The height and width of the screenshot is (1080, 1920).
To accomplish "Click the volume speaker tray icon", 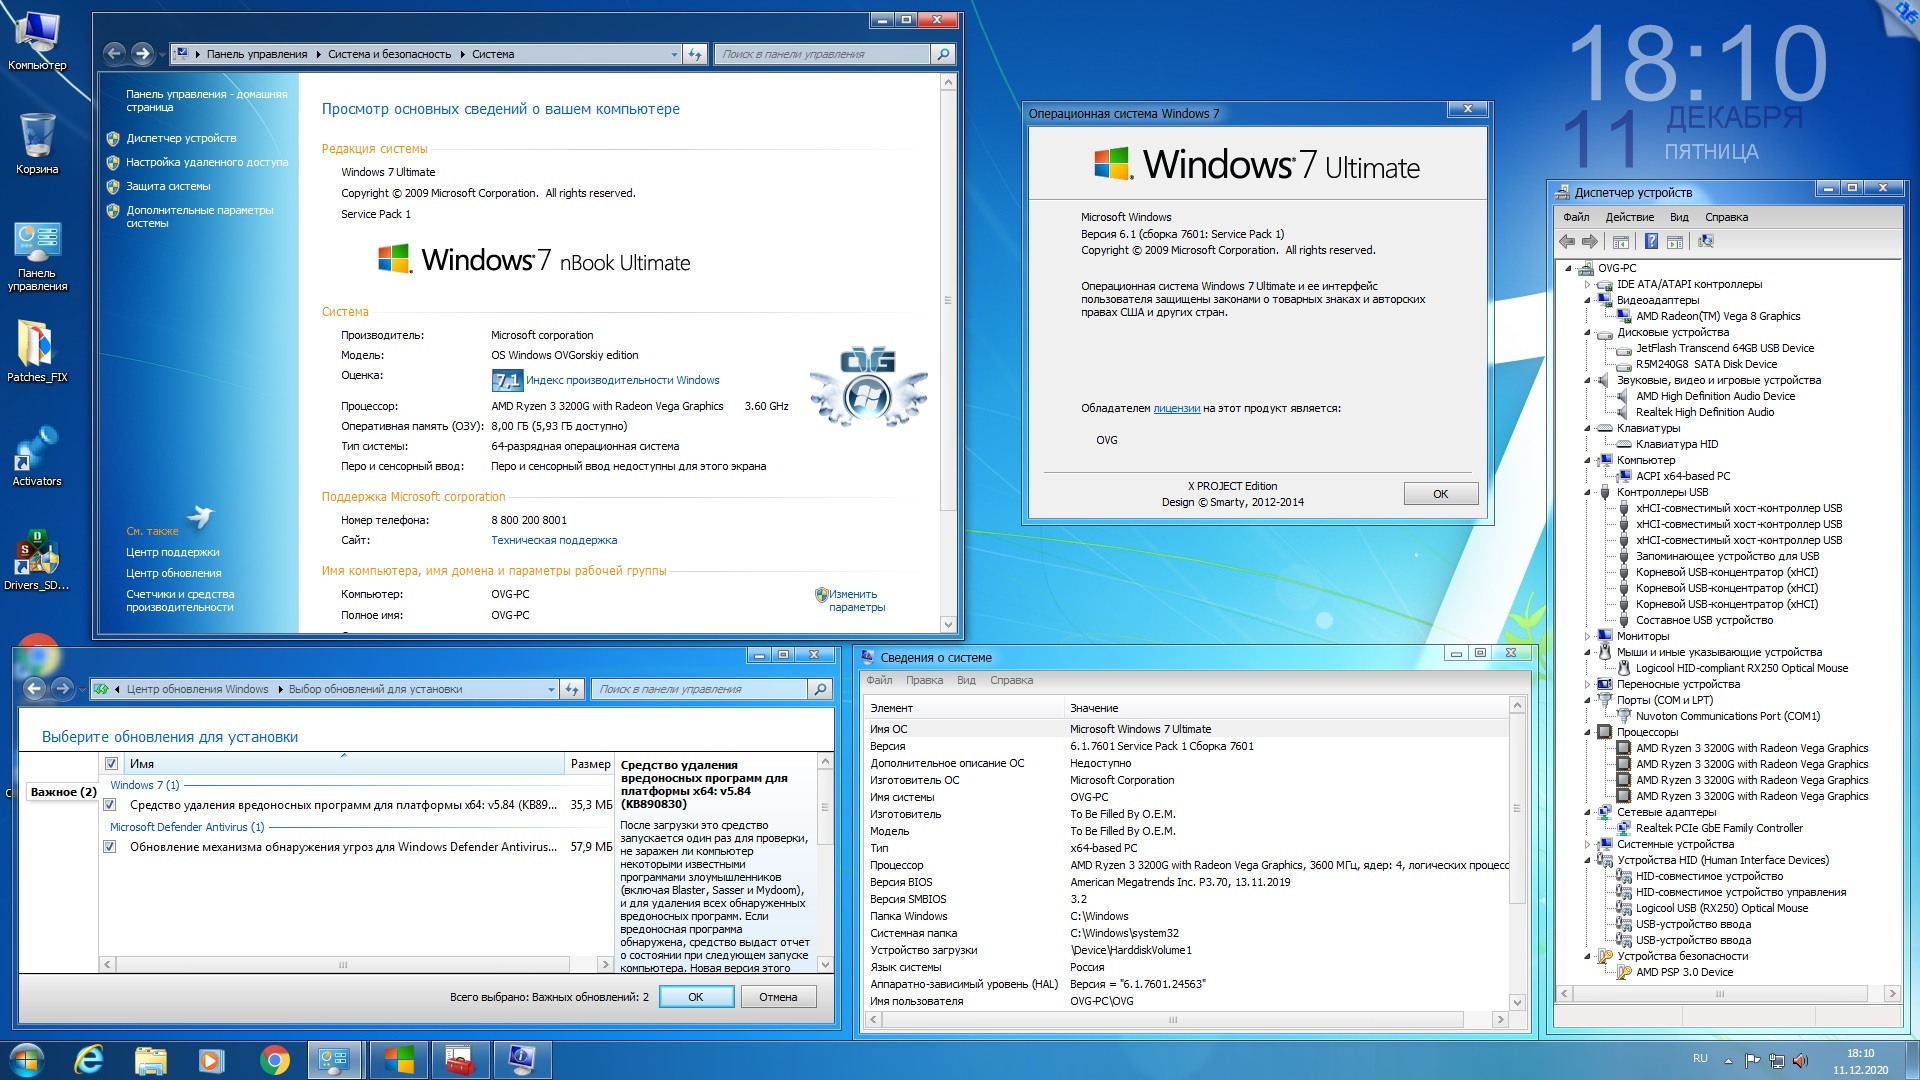I will click(x=1800, y=1061).
